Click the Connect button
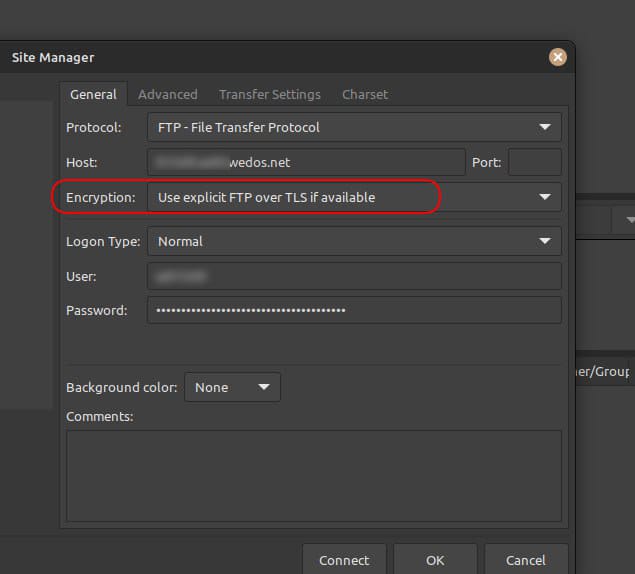The height and width of the screenshot is (574, 635). point(344,560)
